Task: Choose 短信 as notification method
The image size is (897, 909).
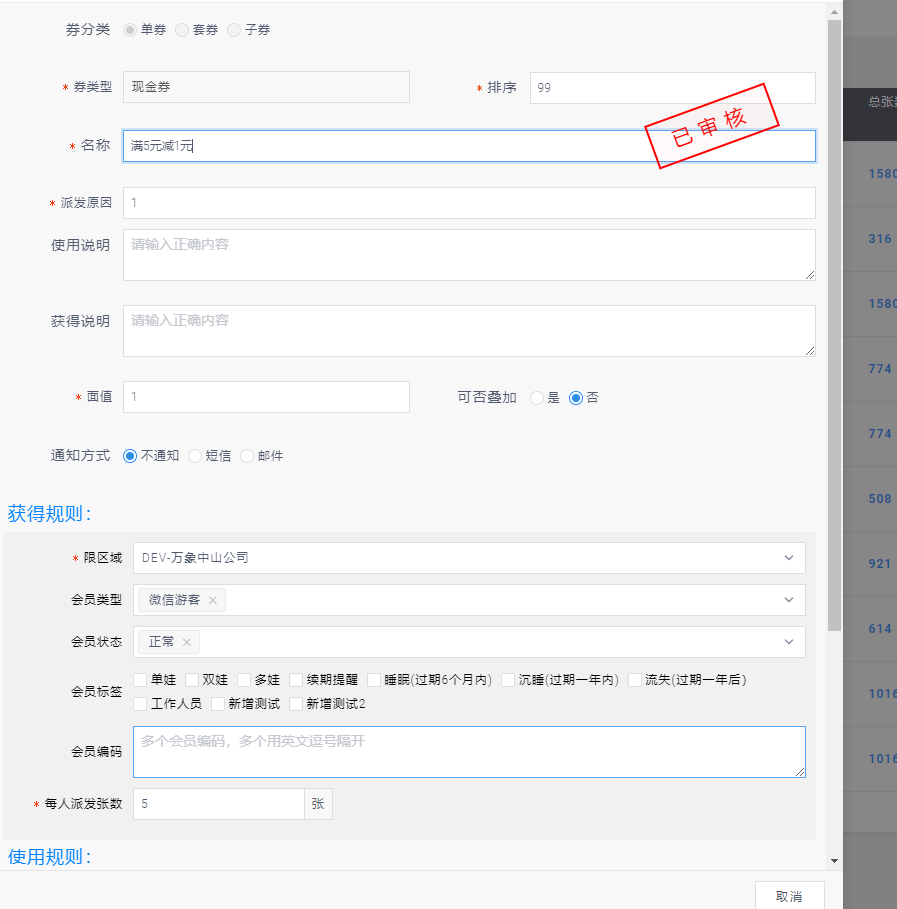Action: pyautogui.click(x=195, y=456)
